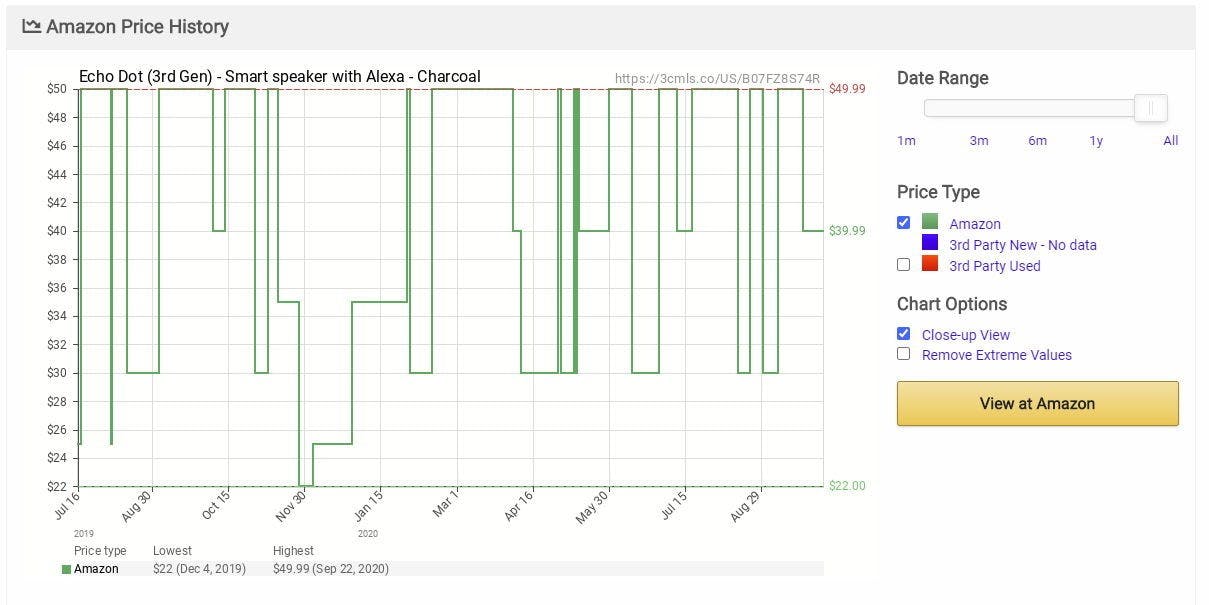Select the All date range option
The width and height of the screenshot is (1209, 605).
click(1170, 141)
